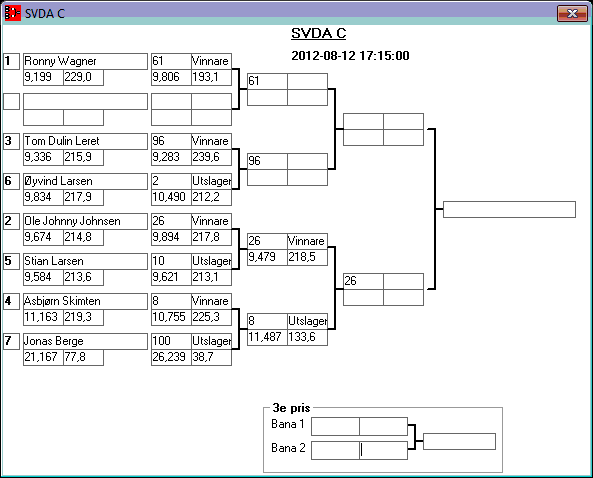The width and height of the screenshot is (593, 478).
Task: Select the 3e pris winner result box
Action: coord(459,442)
